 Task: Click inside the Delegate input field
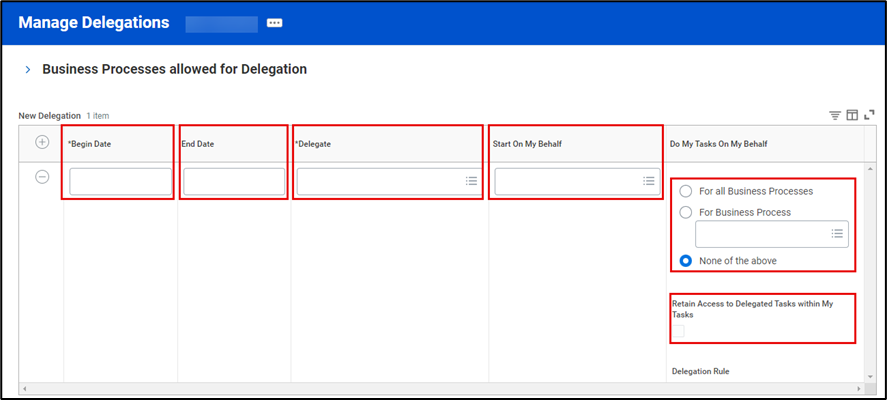point(380,181)
